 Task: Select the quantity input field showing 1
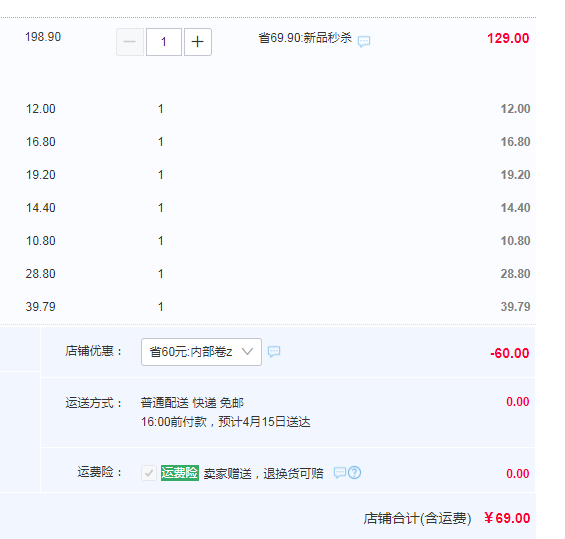click(x=164, y=42)
